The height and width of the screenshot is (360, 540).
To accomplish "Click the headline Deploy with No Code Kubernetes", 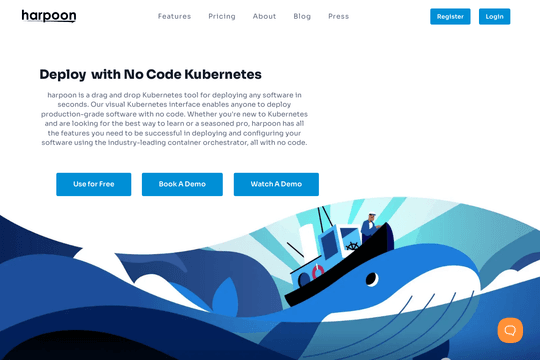I will point(150,74).
